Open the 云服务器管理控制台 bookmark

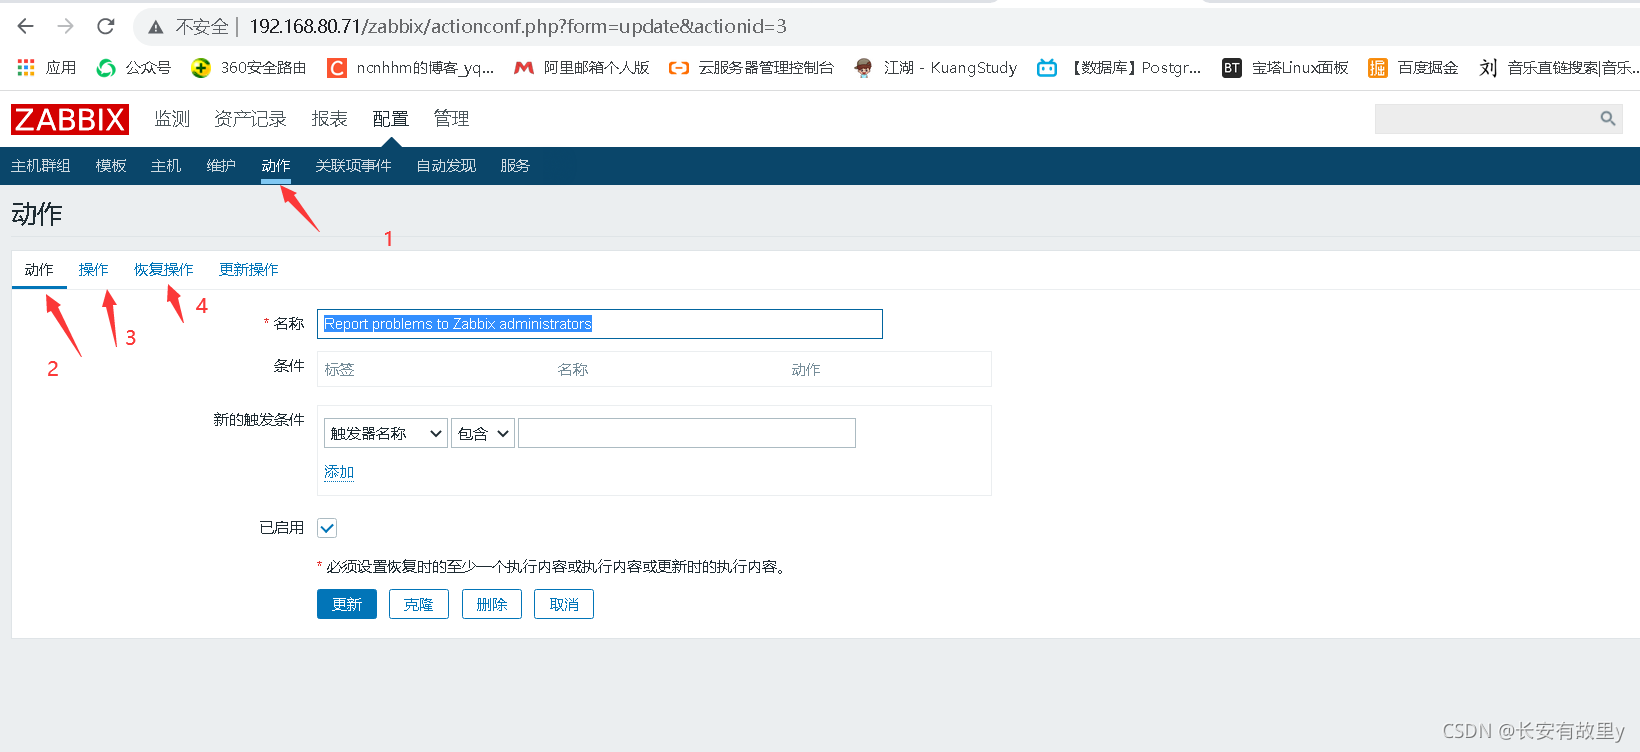751,67
